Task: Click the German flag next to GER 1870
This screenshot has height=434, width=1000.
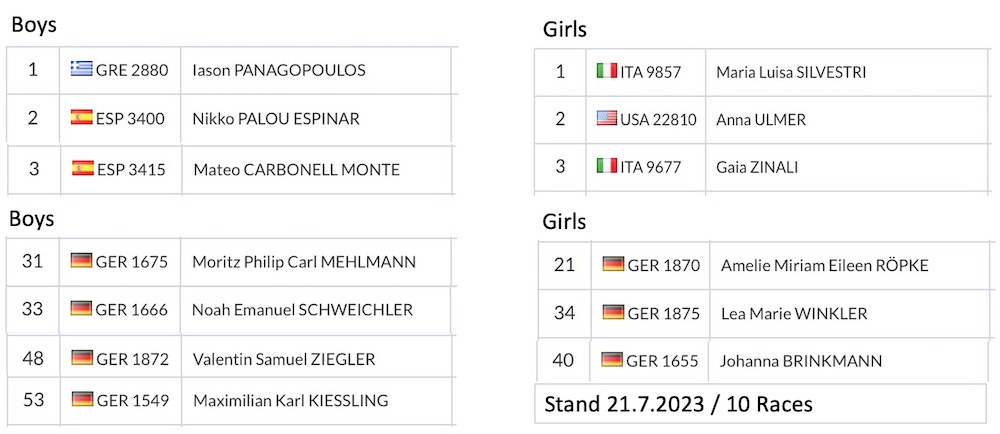Action: coord(613,264)
